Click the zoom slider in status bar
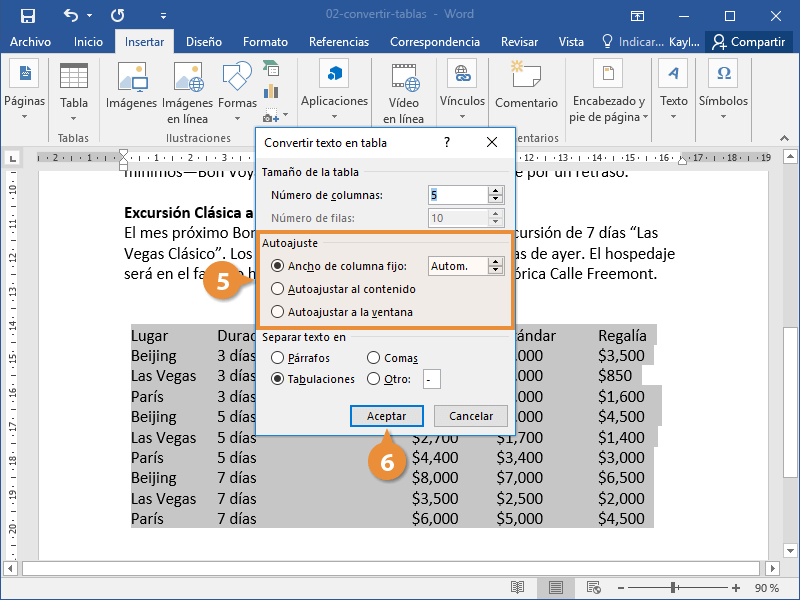The width and height of the screenshot is (800, 600). 675,588
